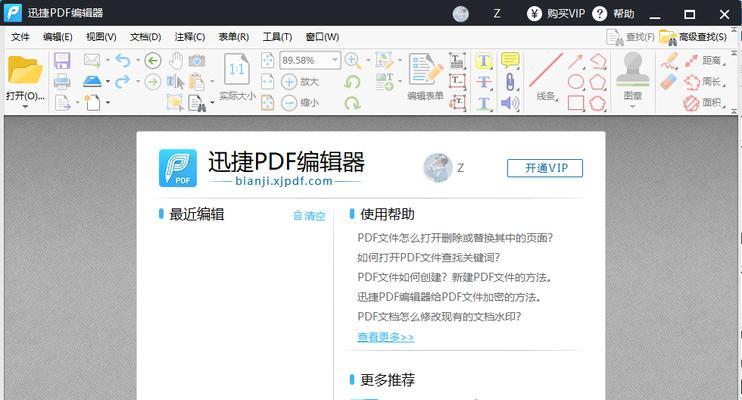Open the 高级查找(S) advanced search
The height and width of the screenshot is (400, 742).
coord(693,37)
